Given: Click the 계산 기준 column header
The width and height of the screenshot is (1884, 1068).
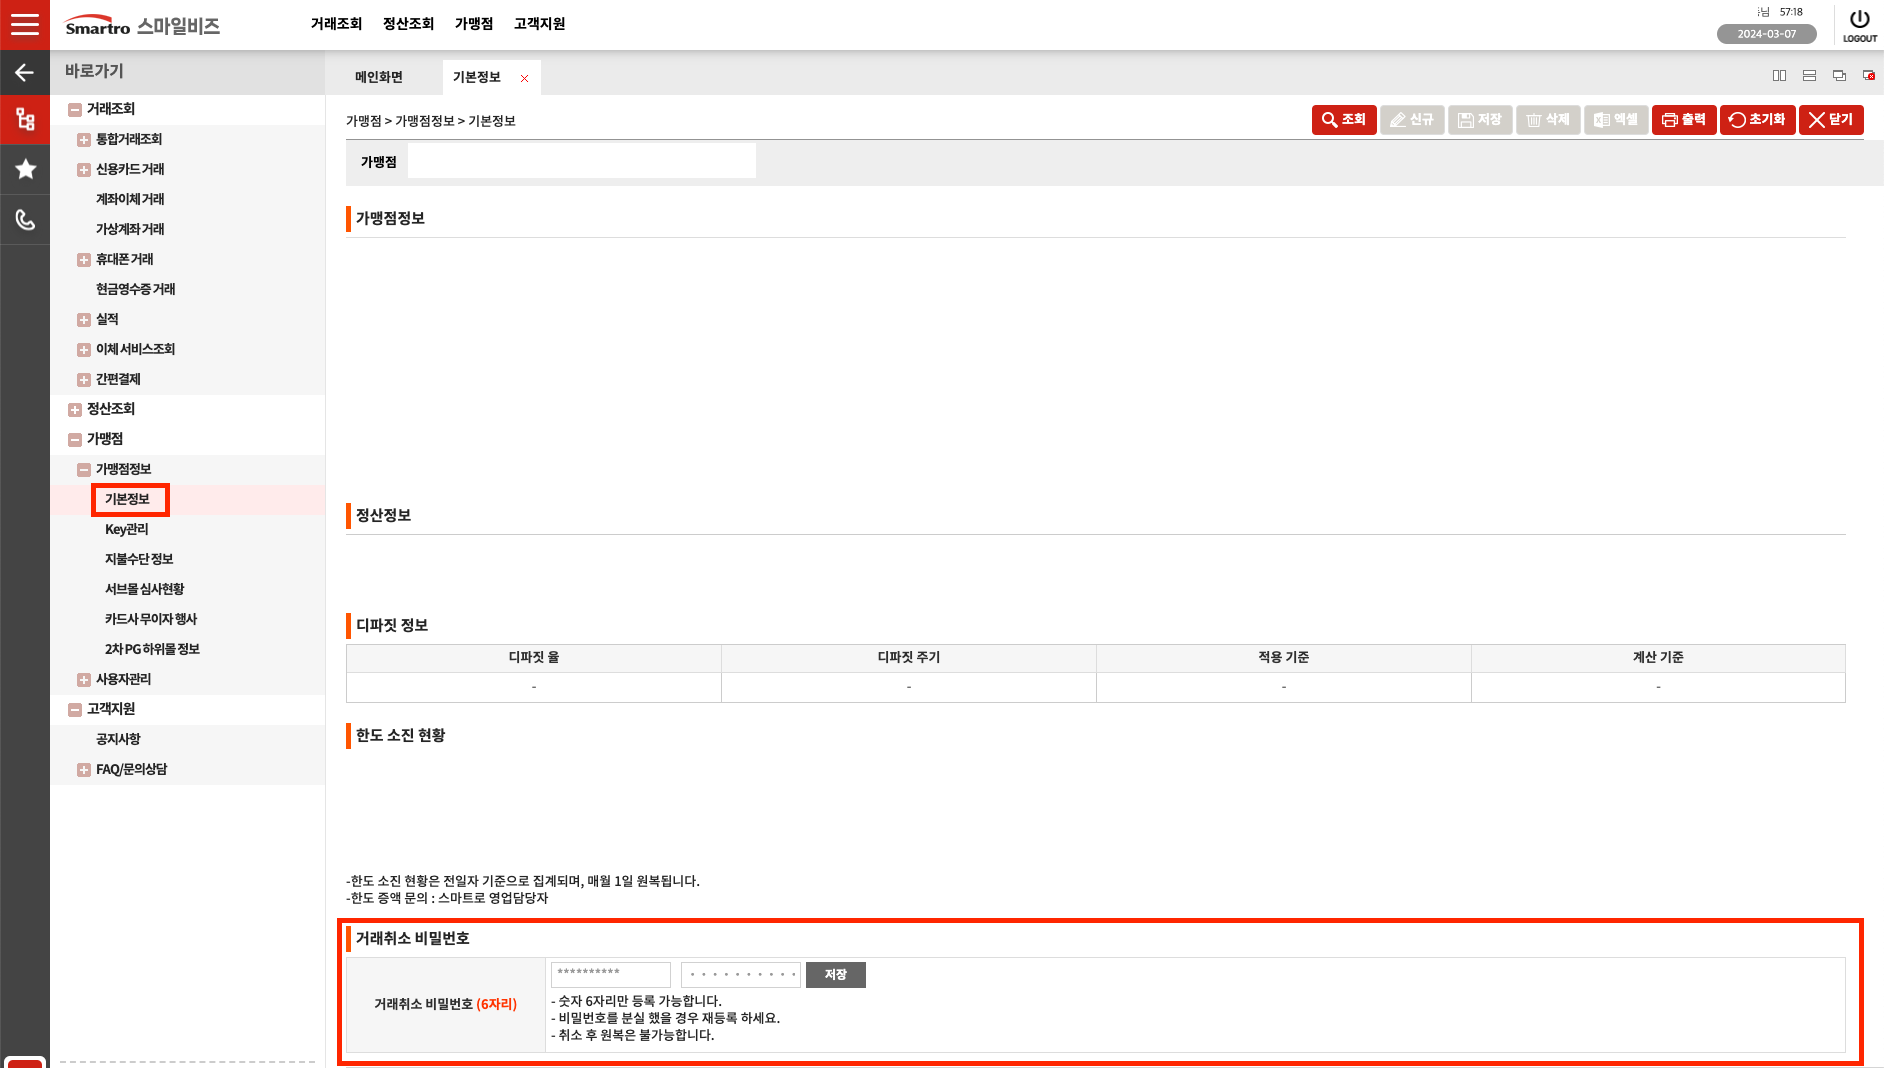Looking at the screenshot, I should coord(1658,658).
